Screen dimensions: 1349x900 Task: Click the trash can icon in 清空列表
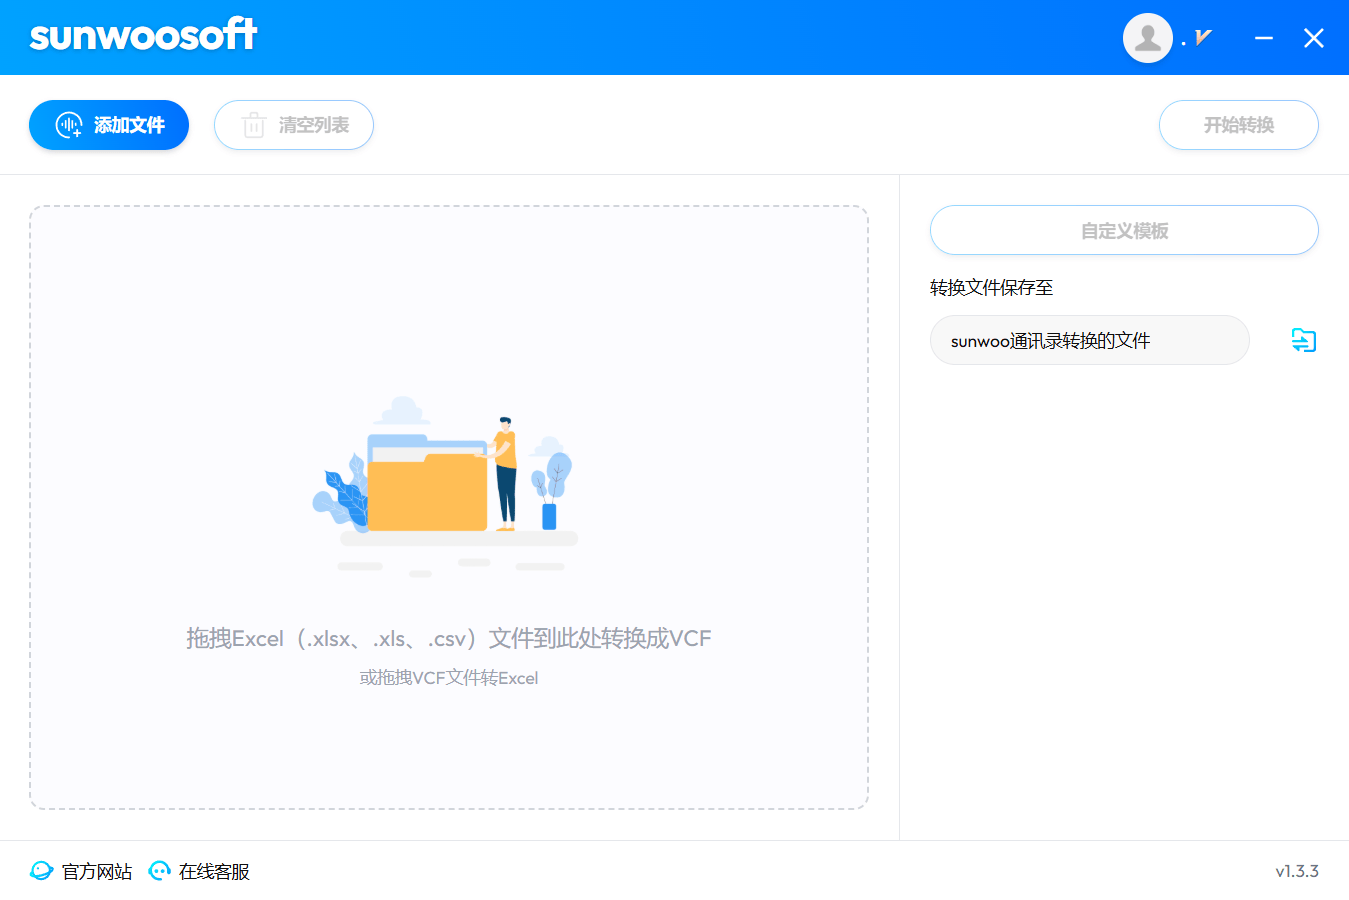(254, 125)
